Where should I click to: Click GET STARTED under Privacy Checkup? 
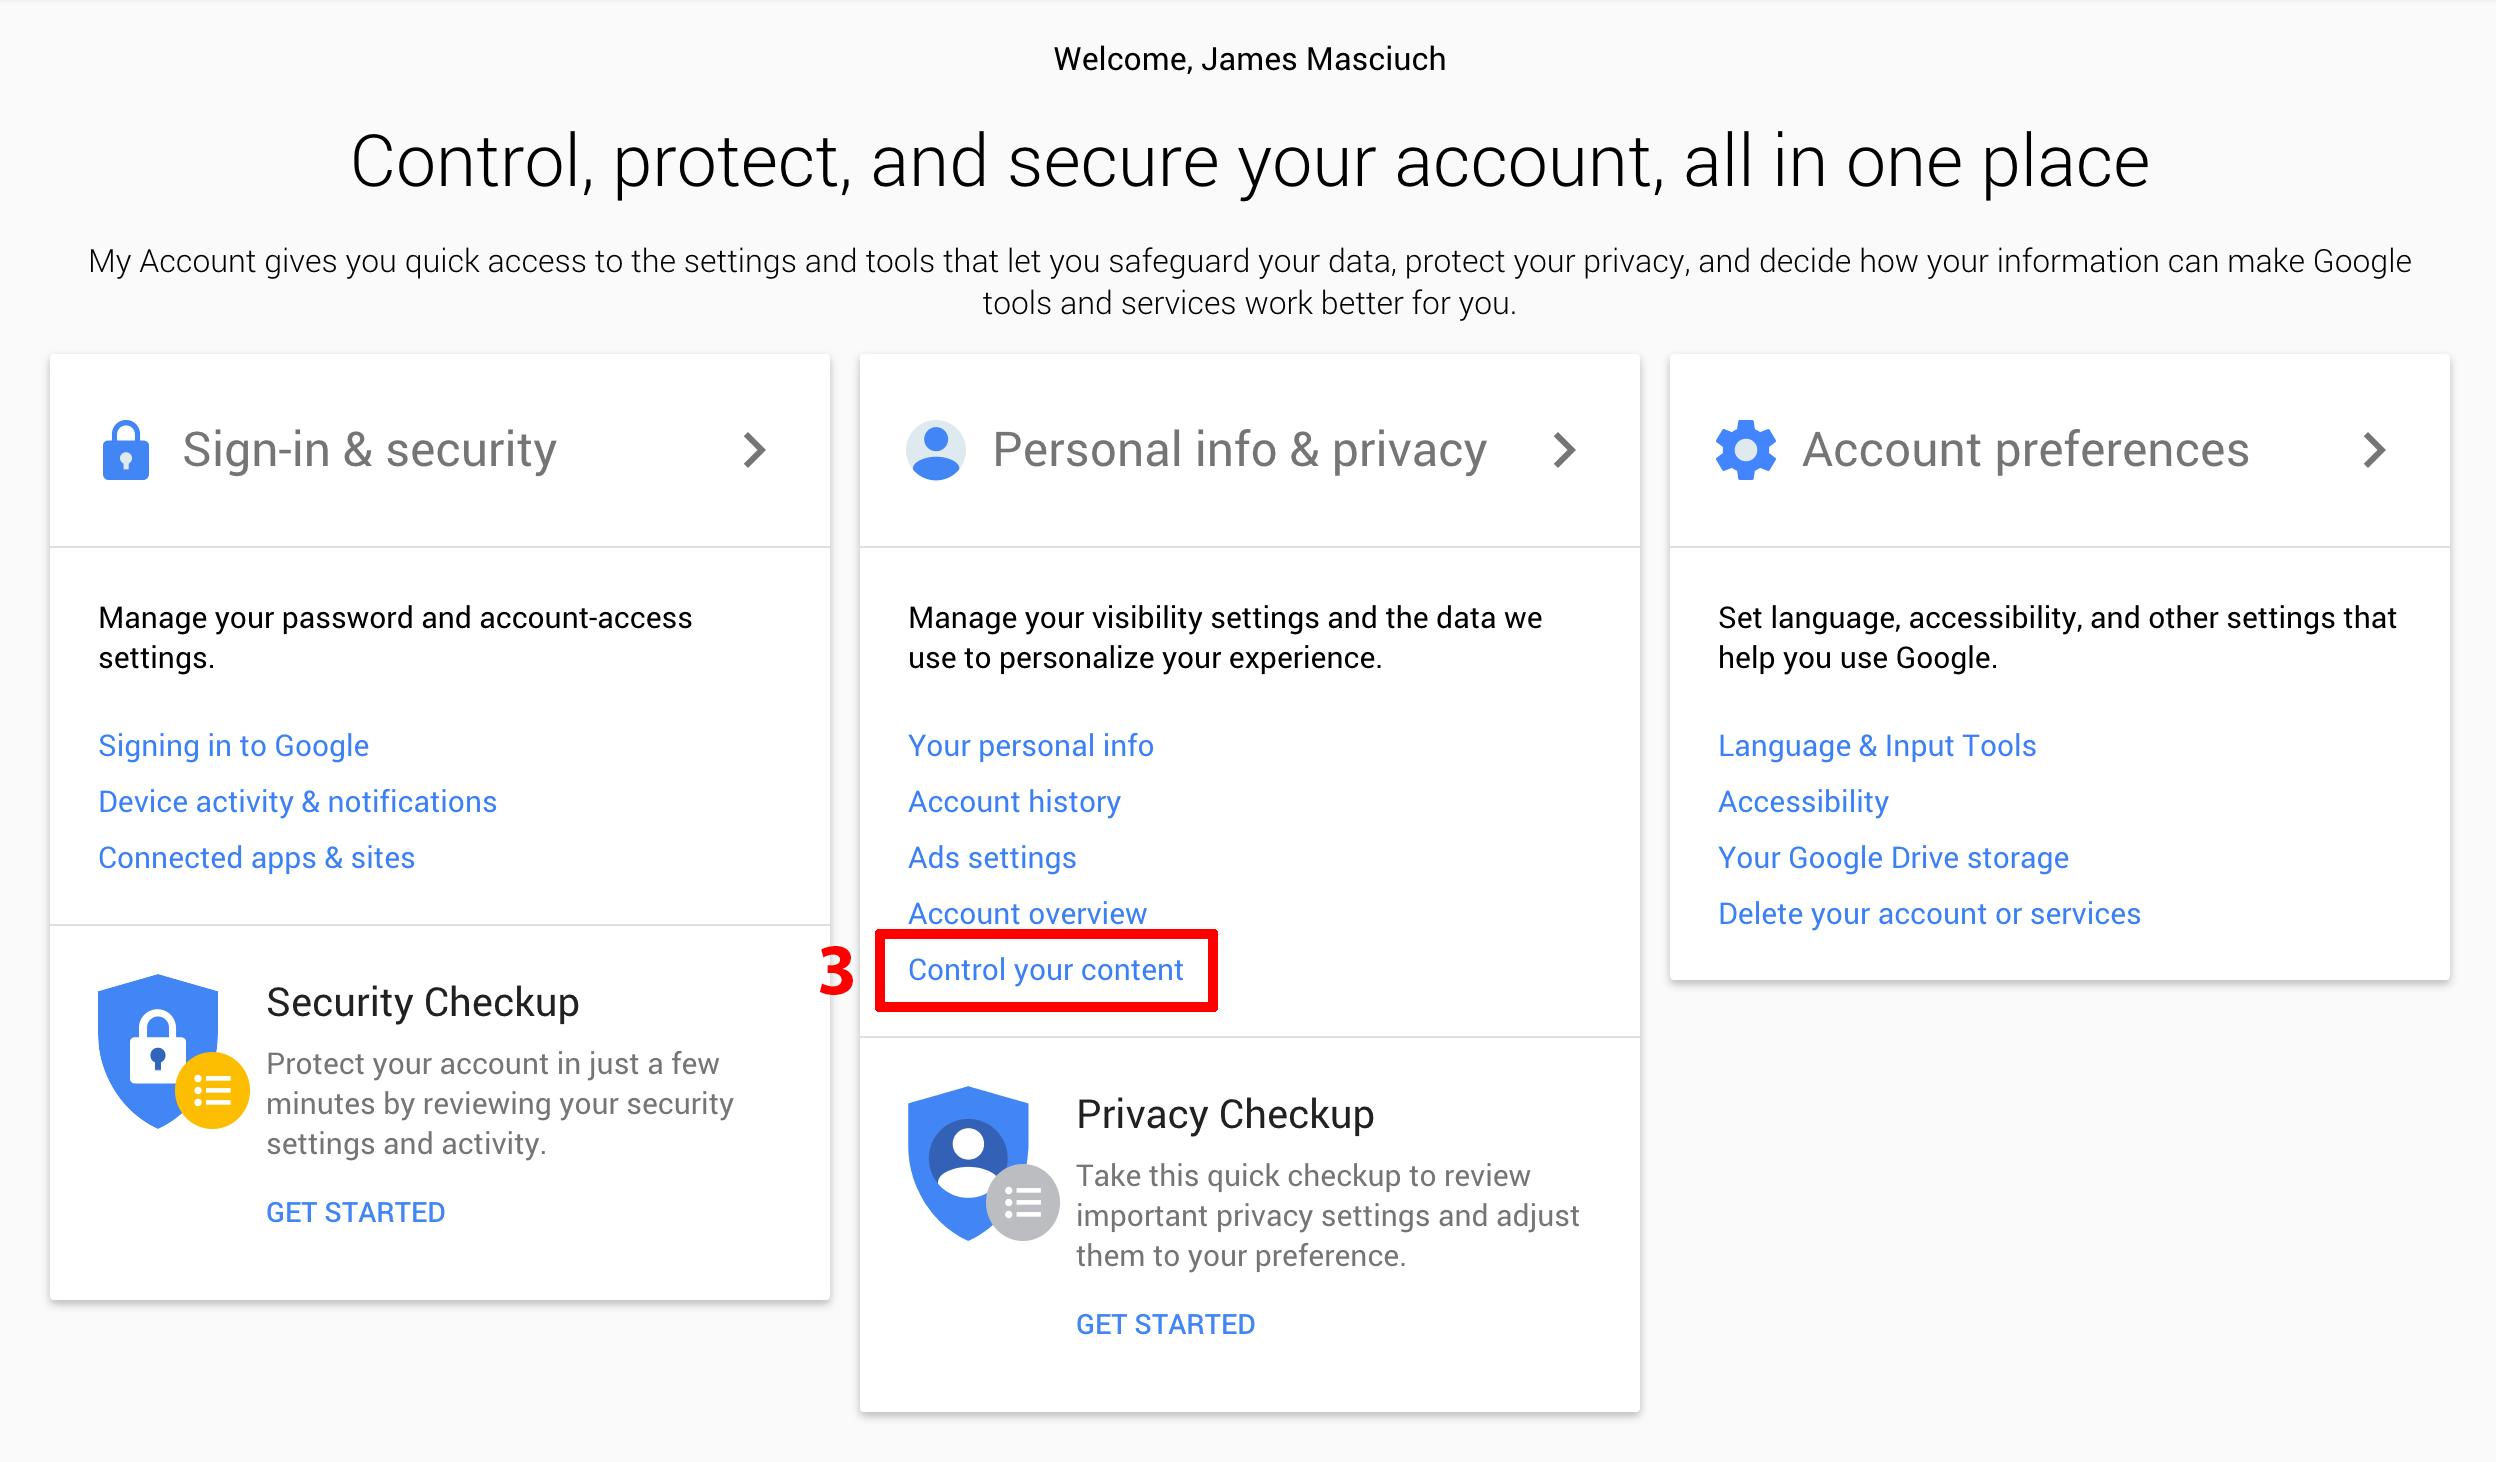click(1165, 1324)
